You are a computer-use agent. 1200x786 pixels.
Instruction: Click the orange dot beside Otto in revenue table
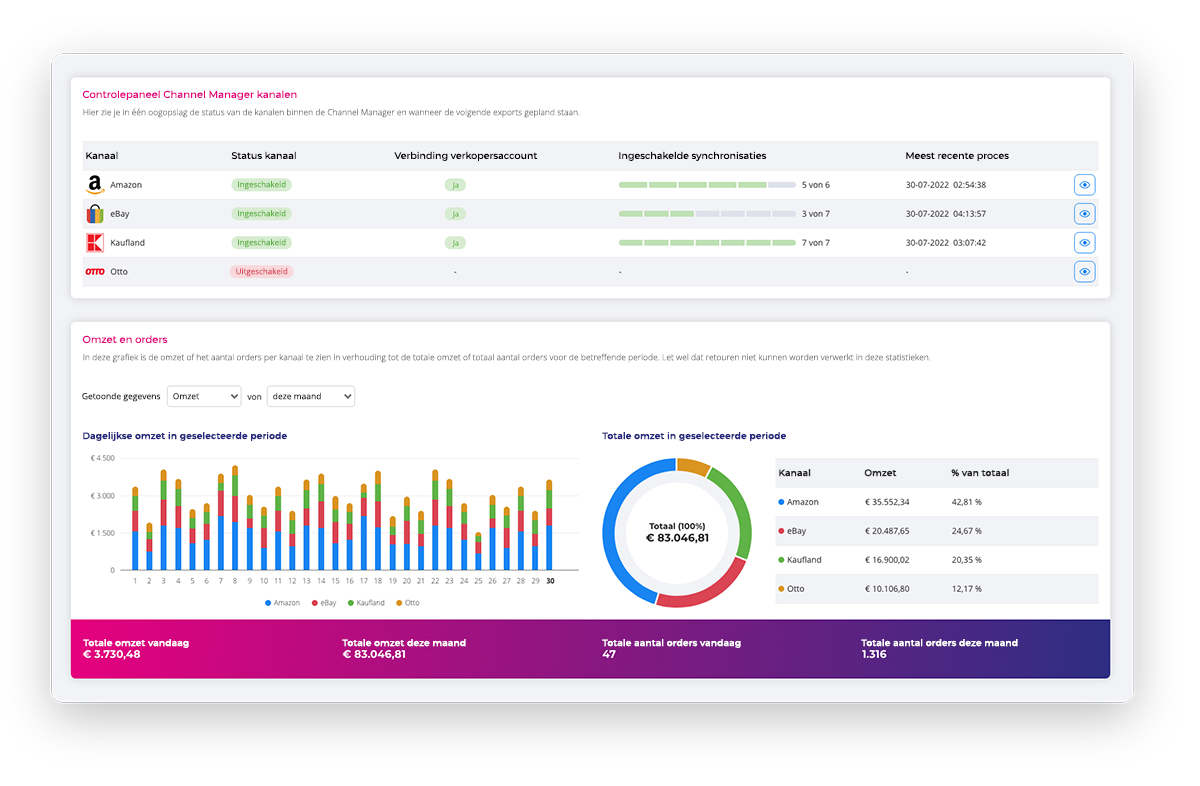(x=781, y=589)
